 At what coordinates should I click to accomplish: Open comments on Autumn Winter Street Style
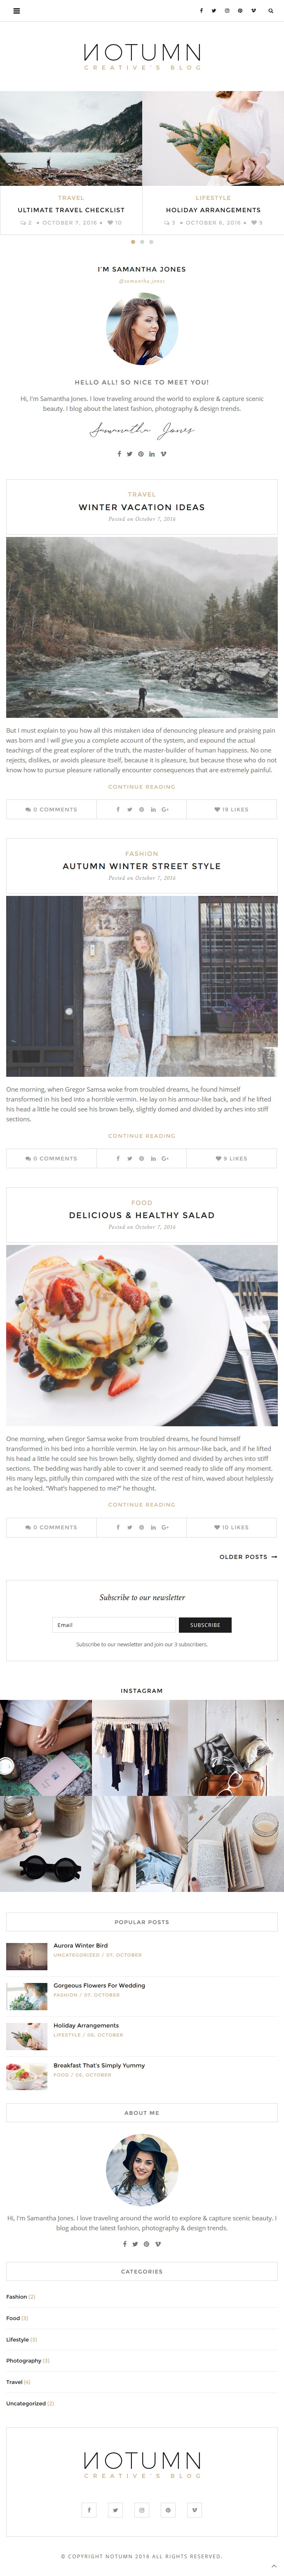coord(51,1158)
